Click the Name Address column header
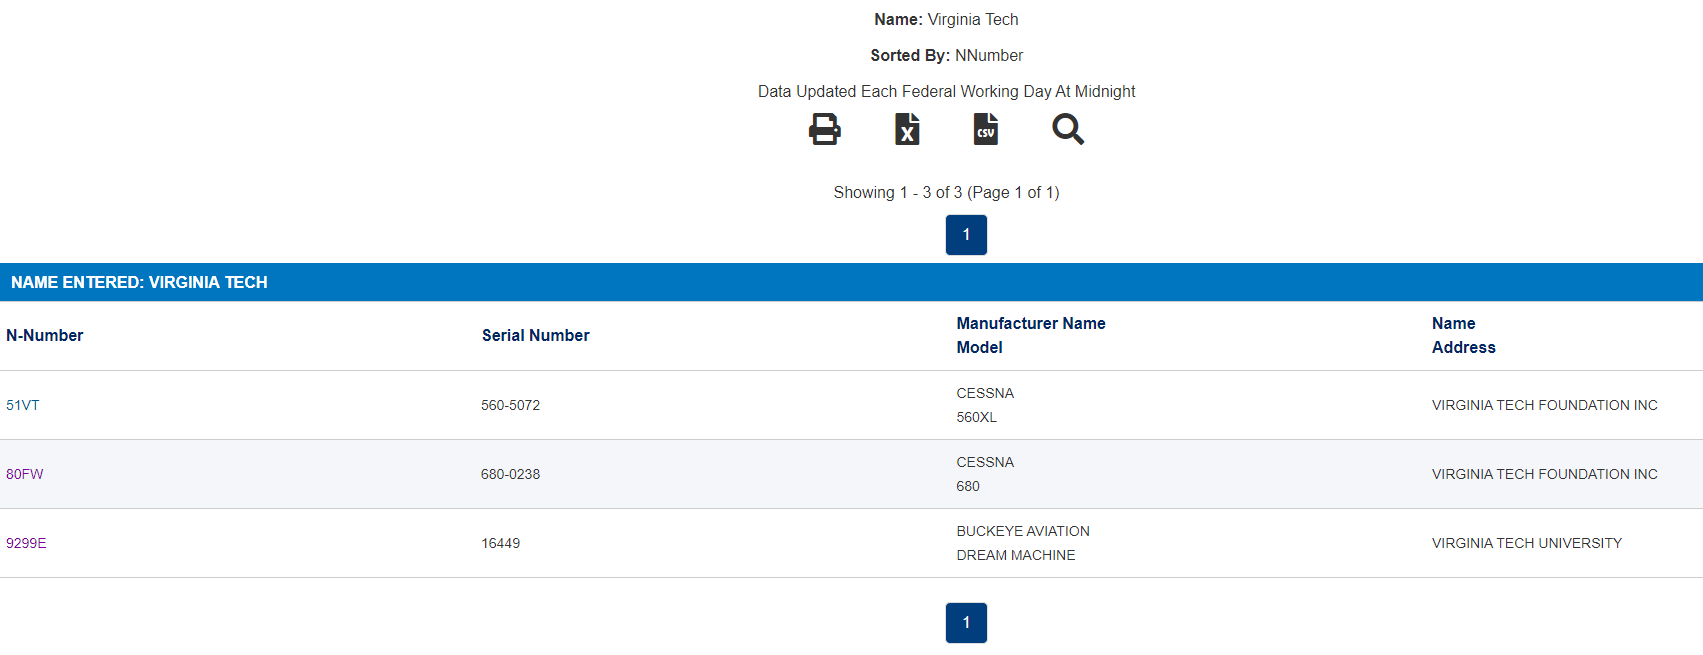 click(1464, 336)
